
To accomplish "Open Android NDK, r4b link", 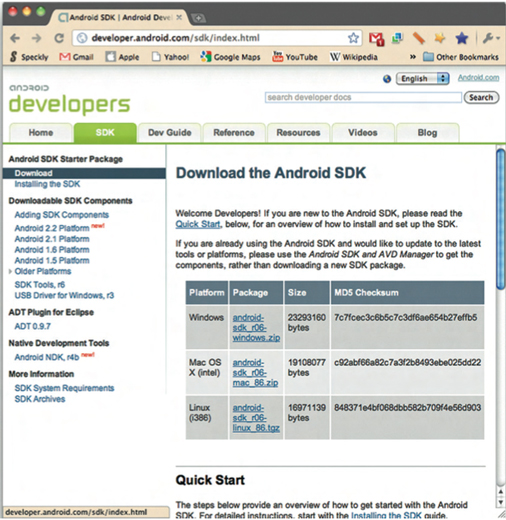I will [x=47, y=357].
